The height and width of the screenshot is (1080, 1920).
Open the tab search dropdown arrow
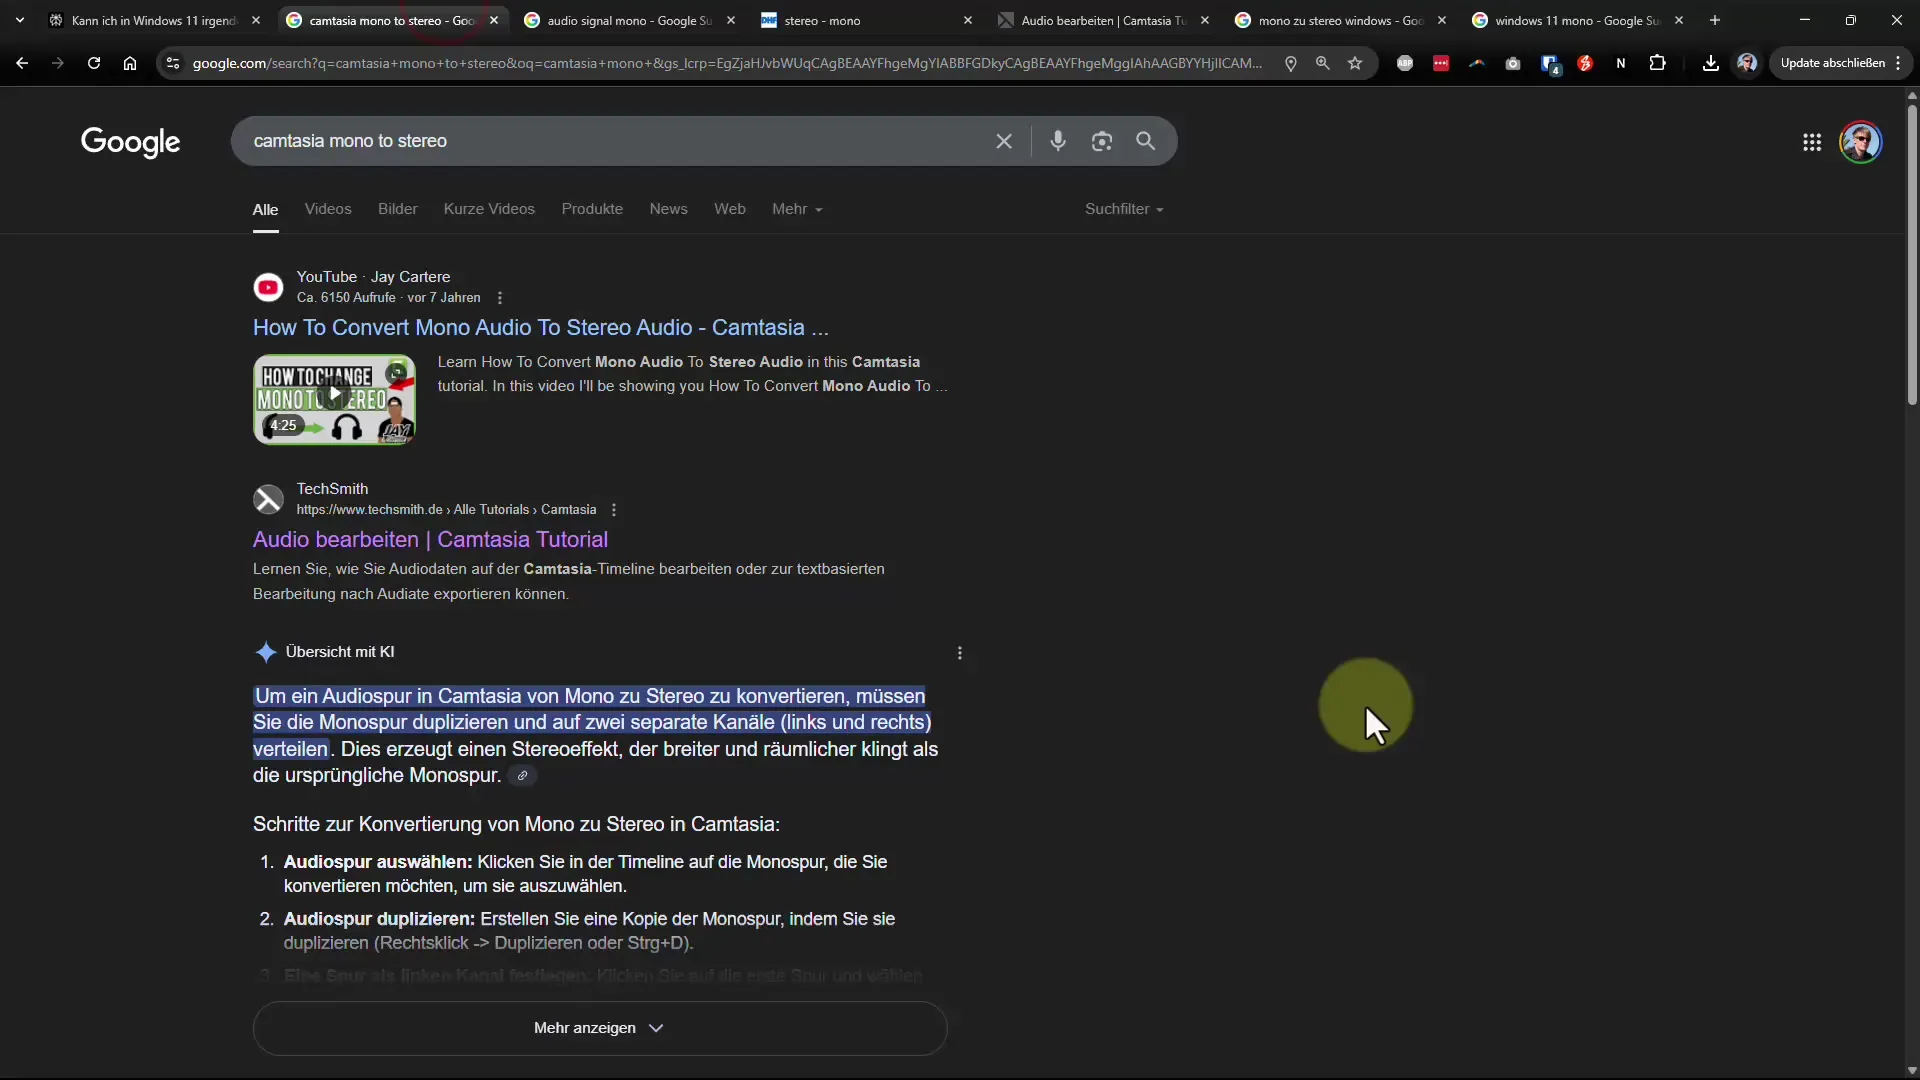coord(20,20)
